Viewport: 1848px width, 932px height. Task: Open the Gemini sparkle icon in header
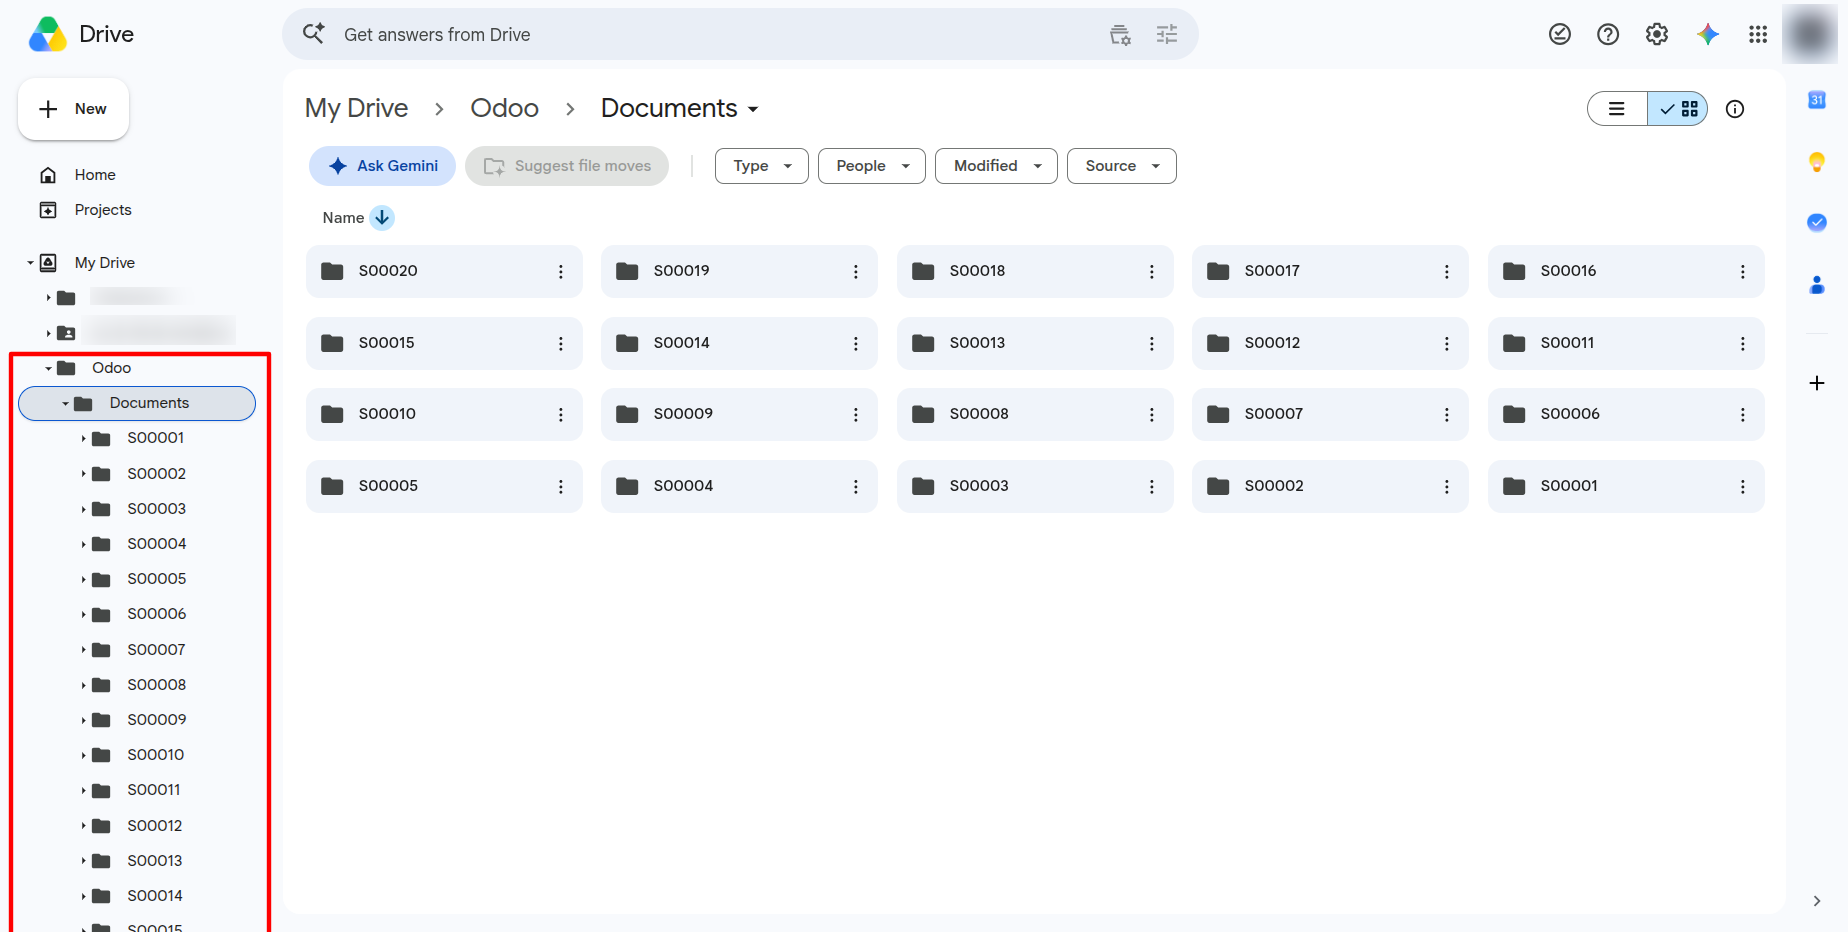click(1708, 35)
